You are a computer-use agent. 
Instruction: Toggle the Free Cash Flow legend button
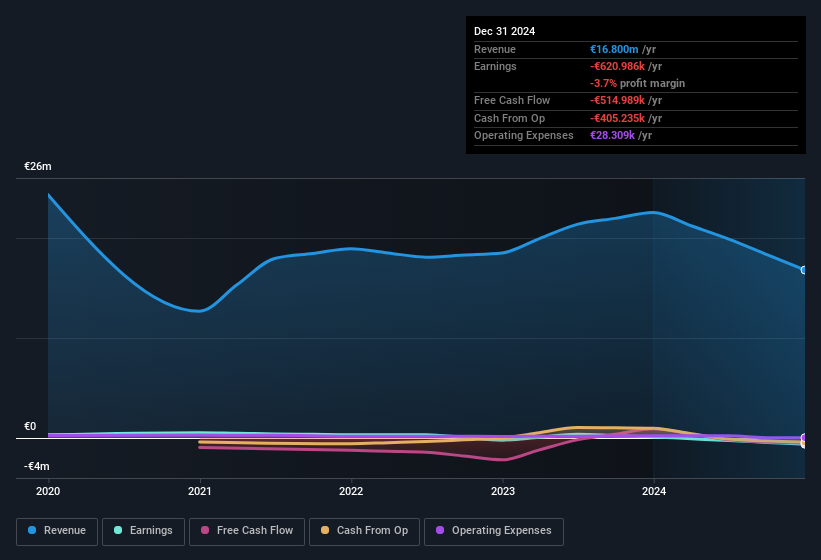(247, 532)
